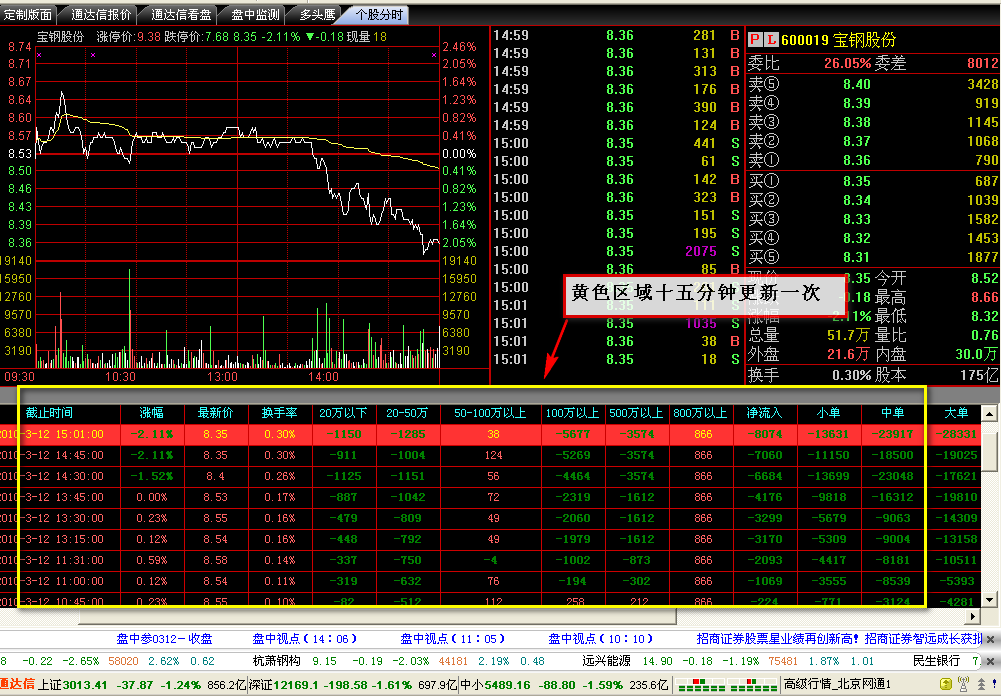Click the antenna signal icon in status bar

[963, 685]
